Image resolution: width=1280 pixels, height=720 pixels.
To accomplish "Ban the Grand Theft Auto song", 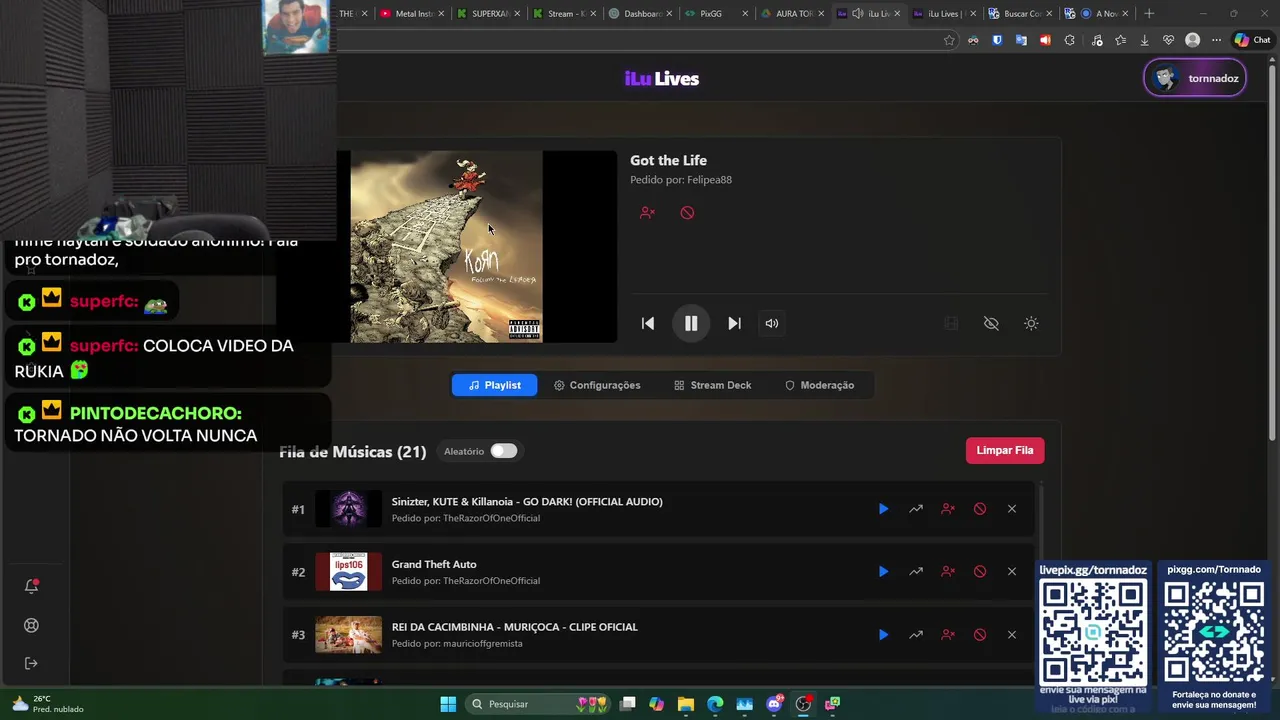I will tap(980, 571).
